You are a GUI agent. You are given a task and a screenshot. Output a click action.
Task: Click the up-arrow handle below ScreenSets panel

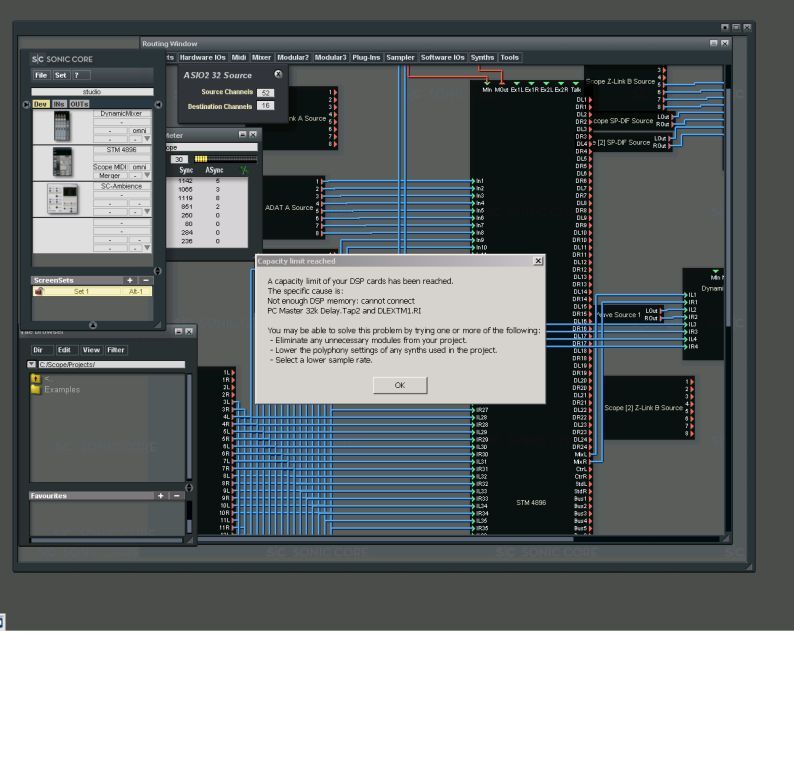point(93,325)
